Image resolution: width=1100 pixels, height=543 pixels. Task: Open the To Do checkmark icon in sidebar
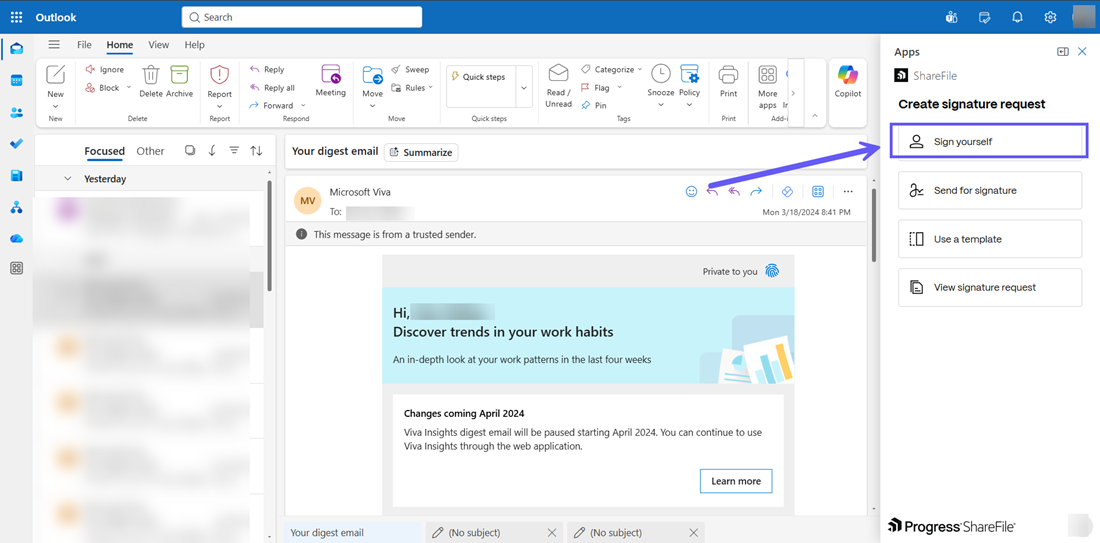pos(16,144)
